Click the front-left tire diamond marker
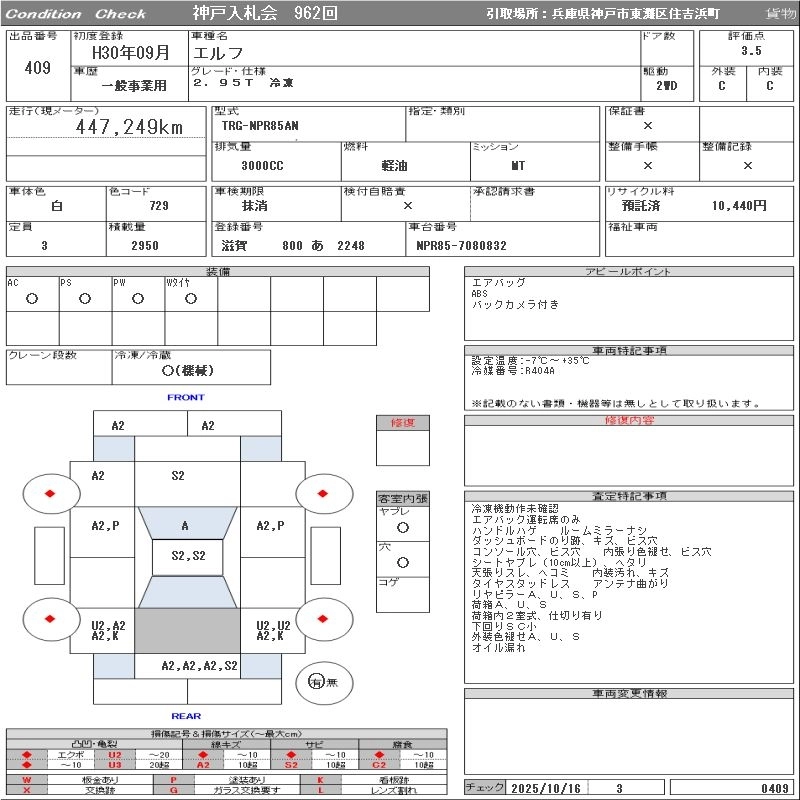800x800 pixels. (x=51, y=493)
